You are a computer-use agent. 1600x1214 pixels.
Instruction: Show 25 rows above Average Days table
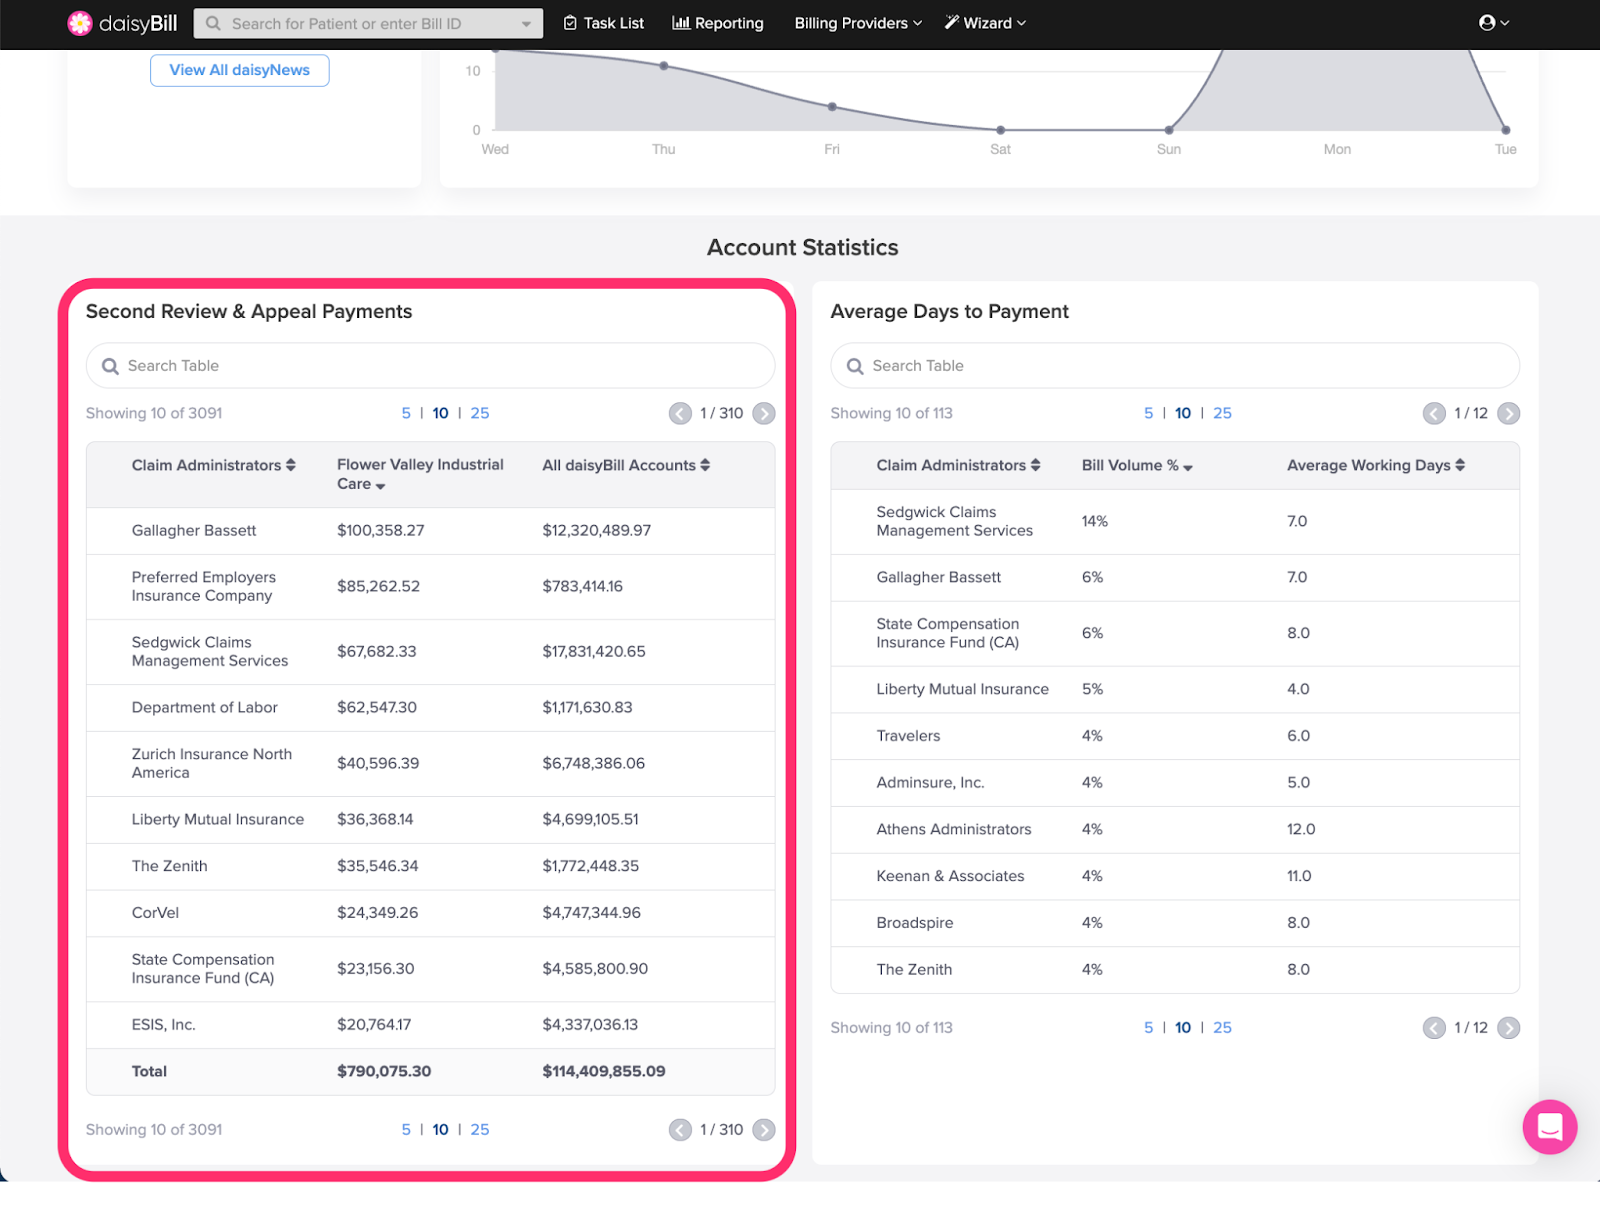tap(1223, 413)
